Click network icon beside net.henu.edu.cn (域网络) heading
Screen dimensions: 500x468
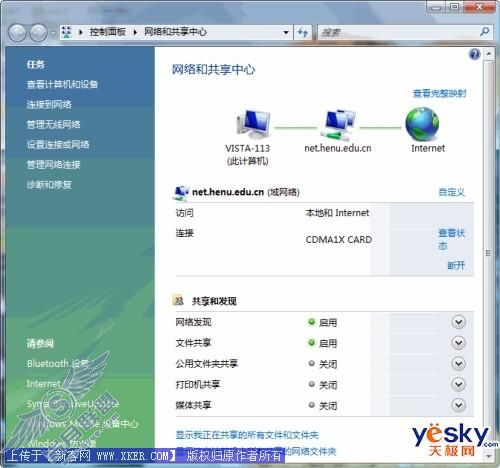click(181, 193)
